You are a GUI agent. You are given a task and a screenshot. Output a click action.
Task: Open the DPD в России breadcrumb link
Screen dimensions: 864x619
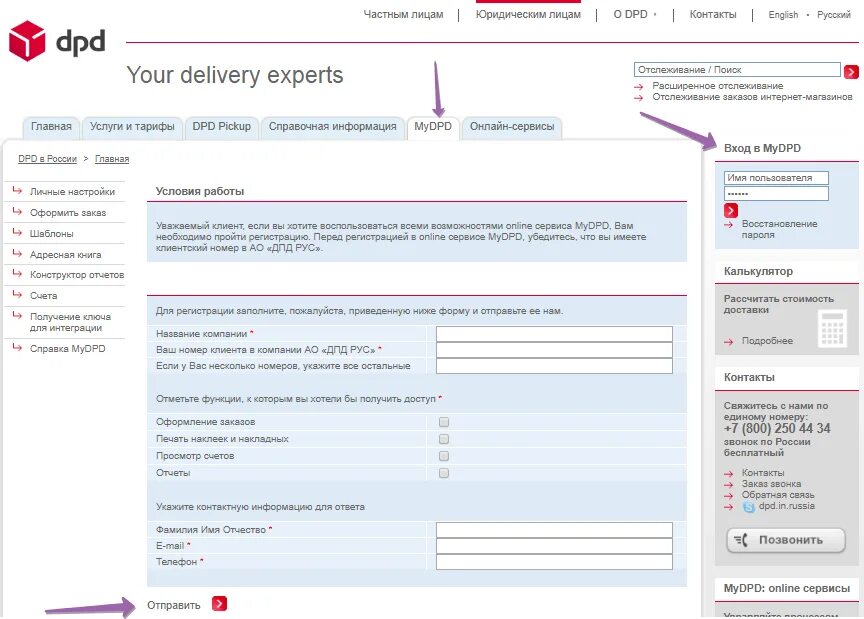pos(47,159)
